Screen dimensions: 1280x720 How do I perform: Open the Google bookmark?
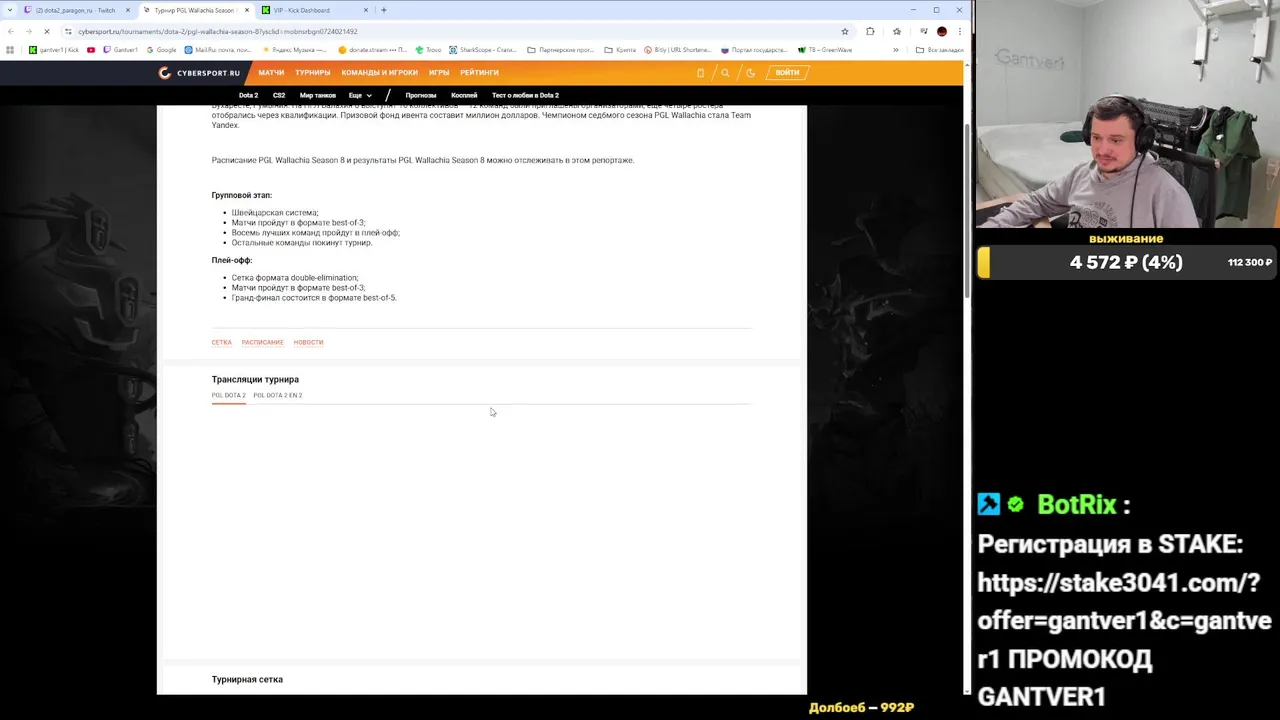pyautogui.click(x=161, y=50)
